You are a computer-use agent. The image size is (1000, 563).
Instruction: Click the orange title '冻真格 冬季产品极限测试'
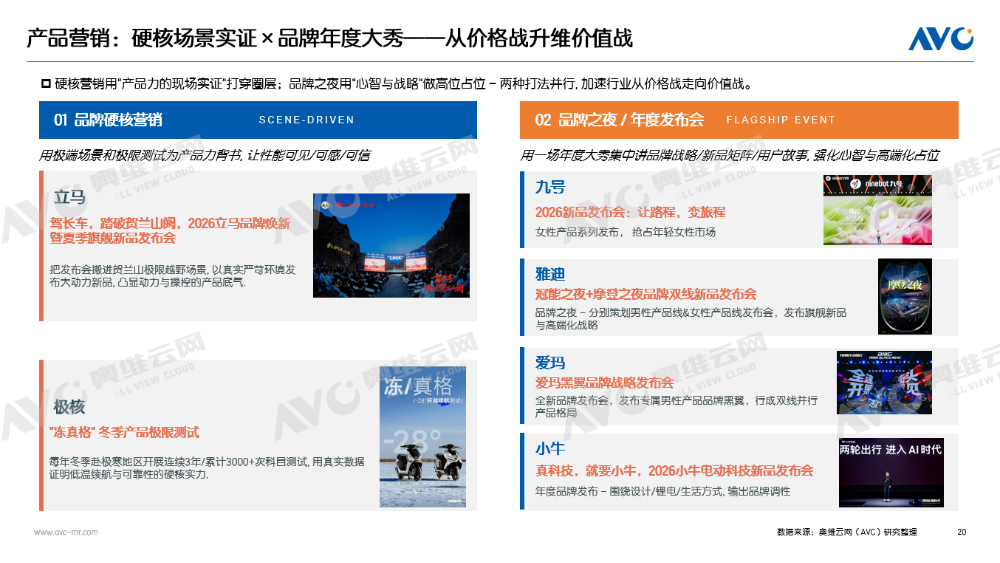click(x=124, y=432)
